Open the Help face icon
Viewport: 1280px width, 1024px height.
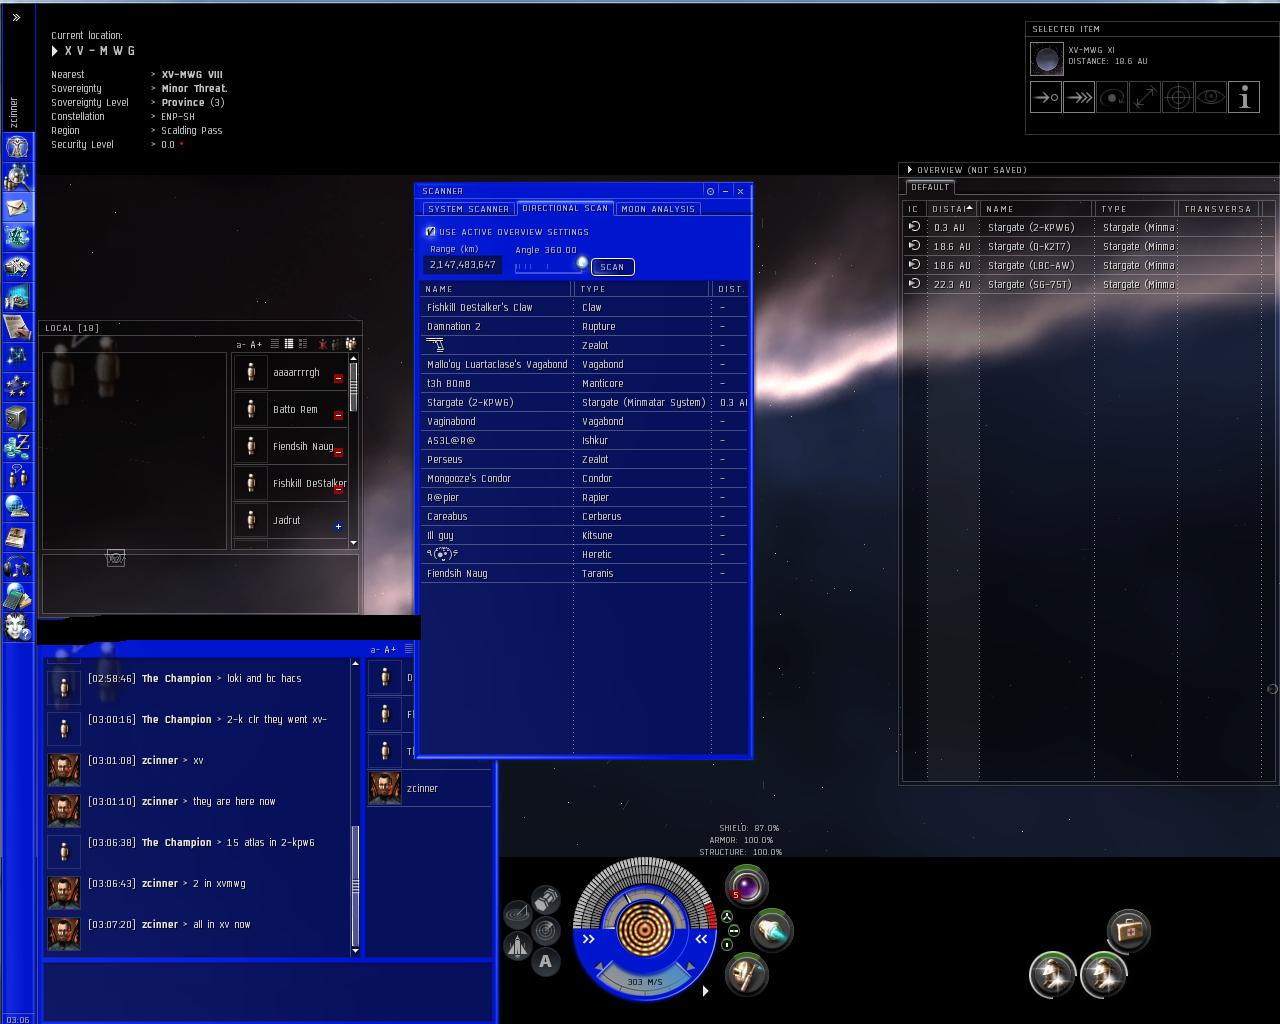17,627
